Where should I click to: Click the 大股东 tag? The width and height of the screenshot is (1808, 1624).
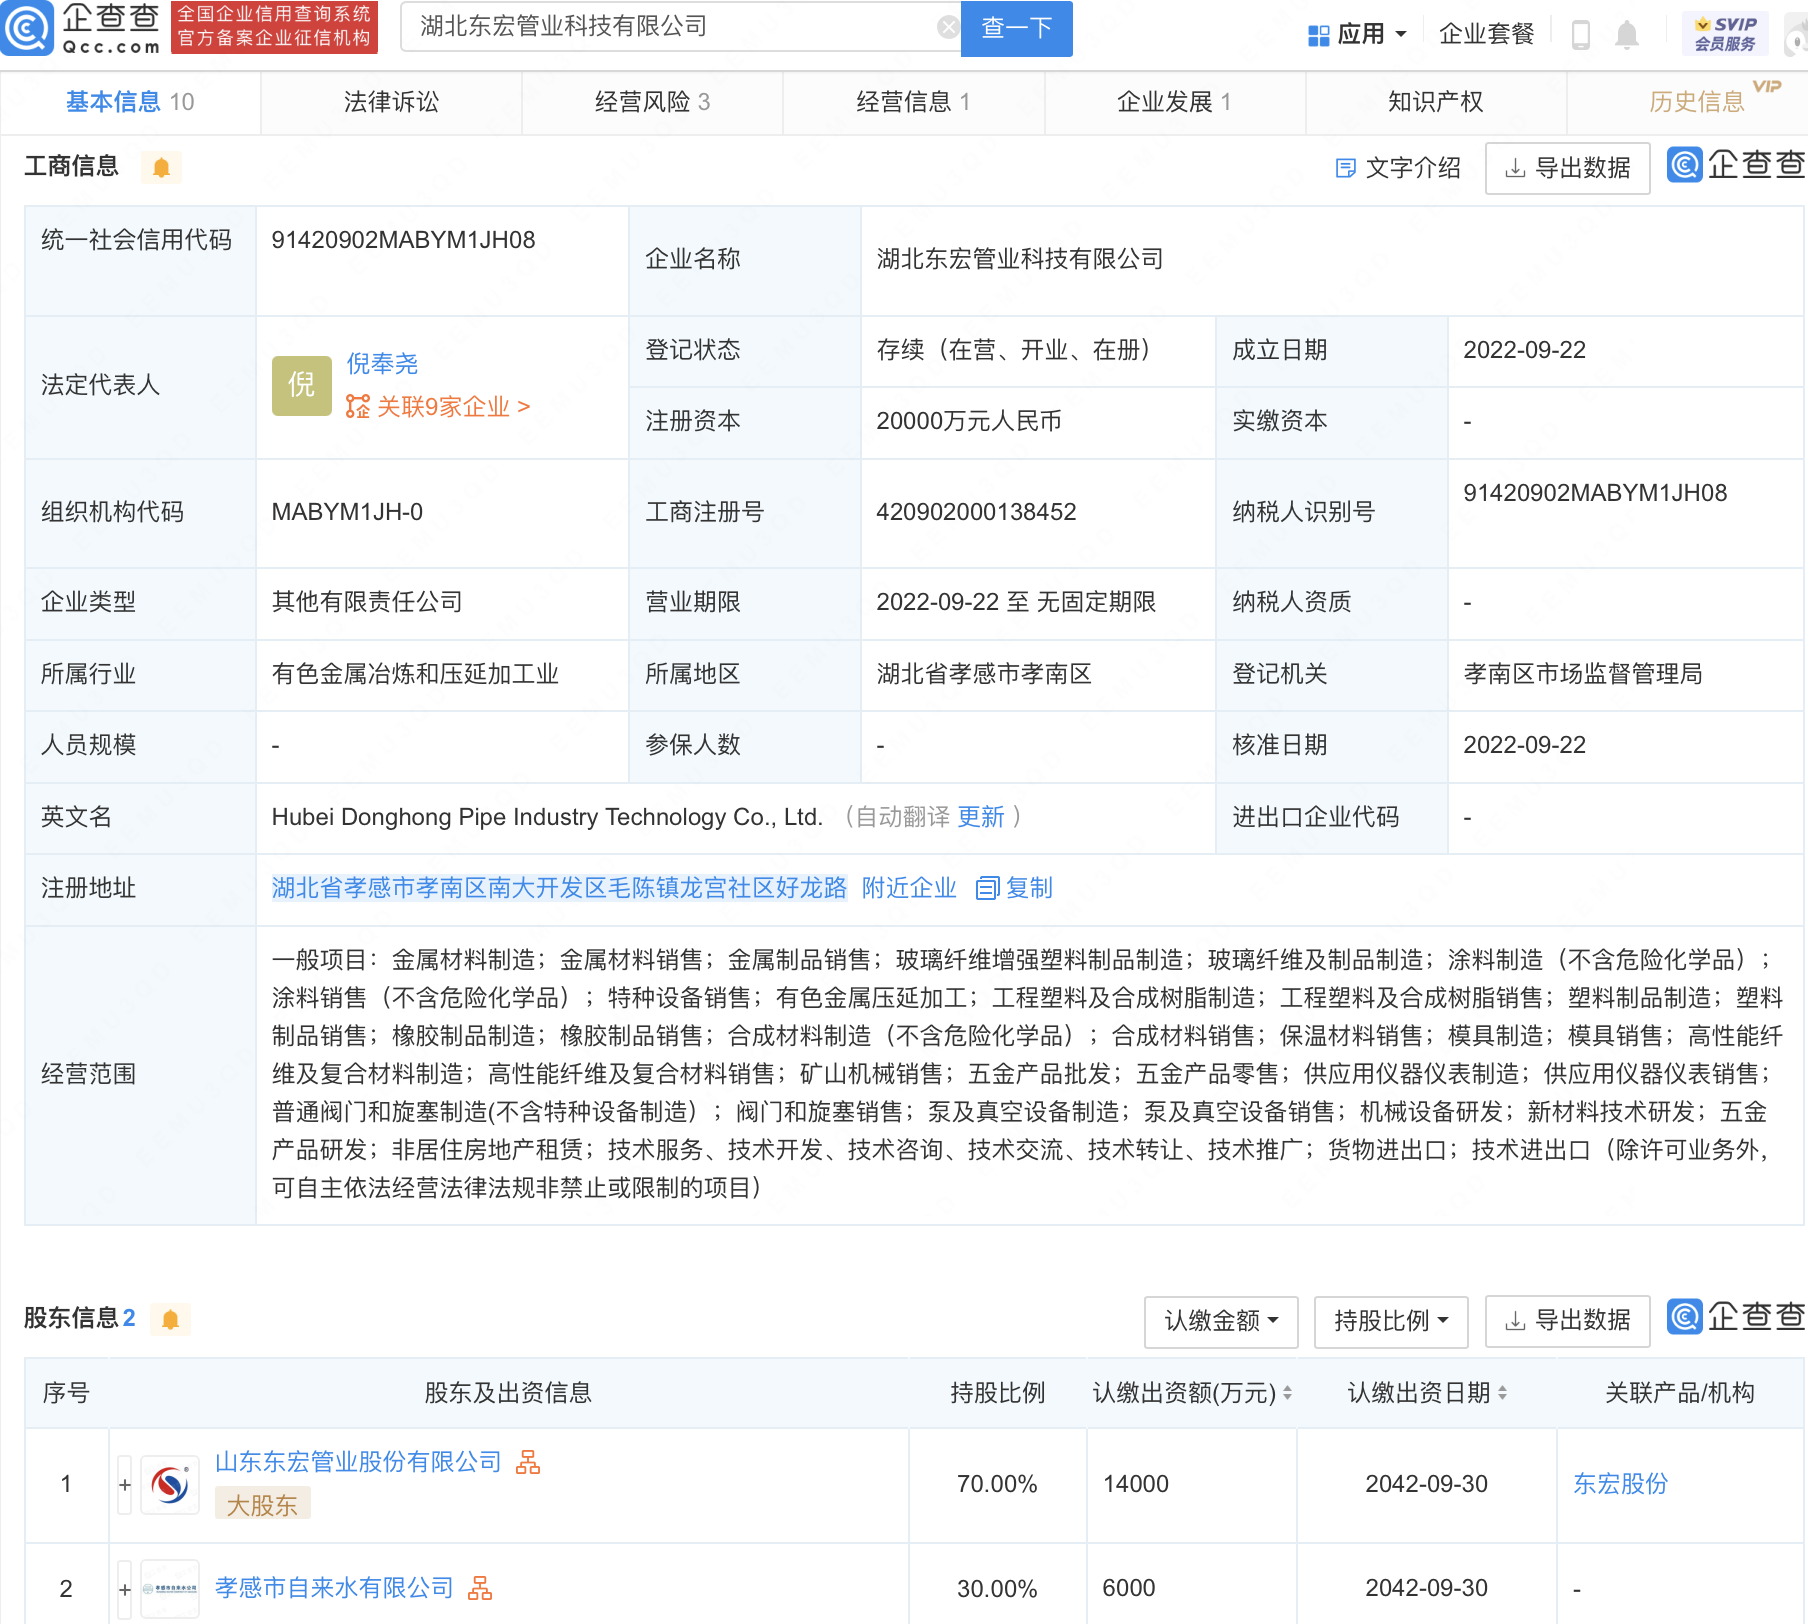[x=262, y=1505]
